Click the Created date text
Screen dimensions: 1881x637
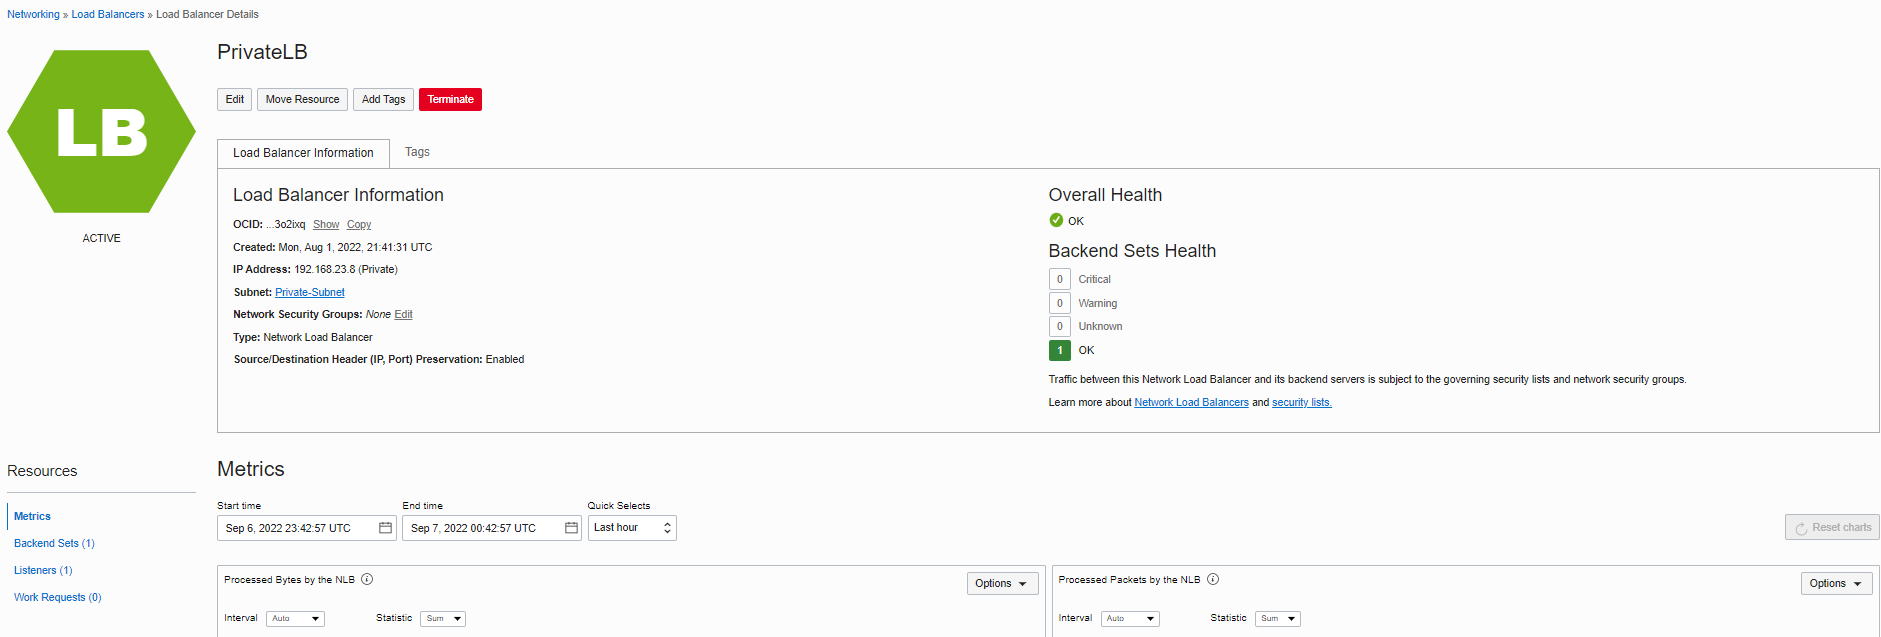pyautogui.click(x=333, y=247)
